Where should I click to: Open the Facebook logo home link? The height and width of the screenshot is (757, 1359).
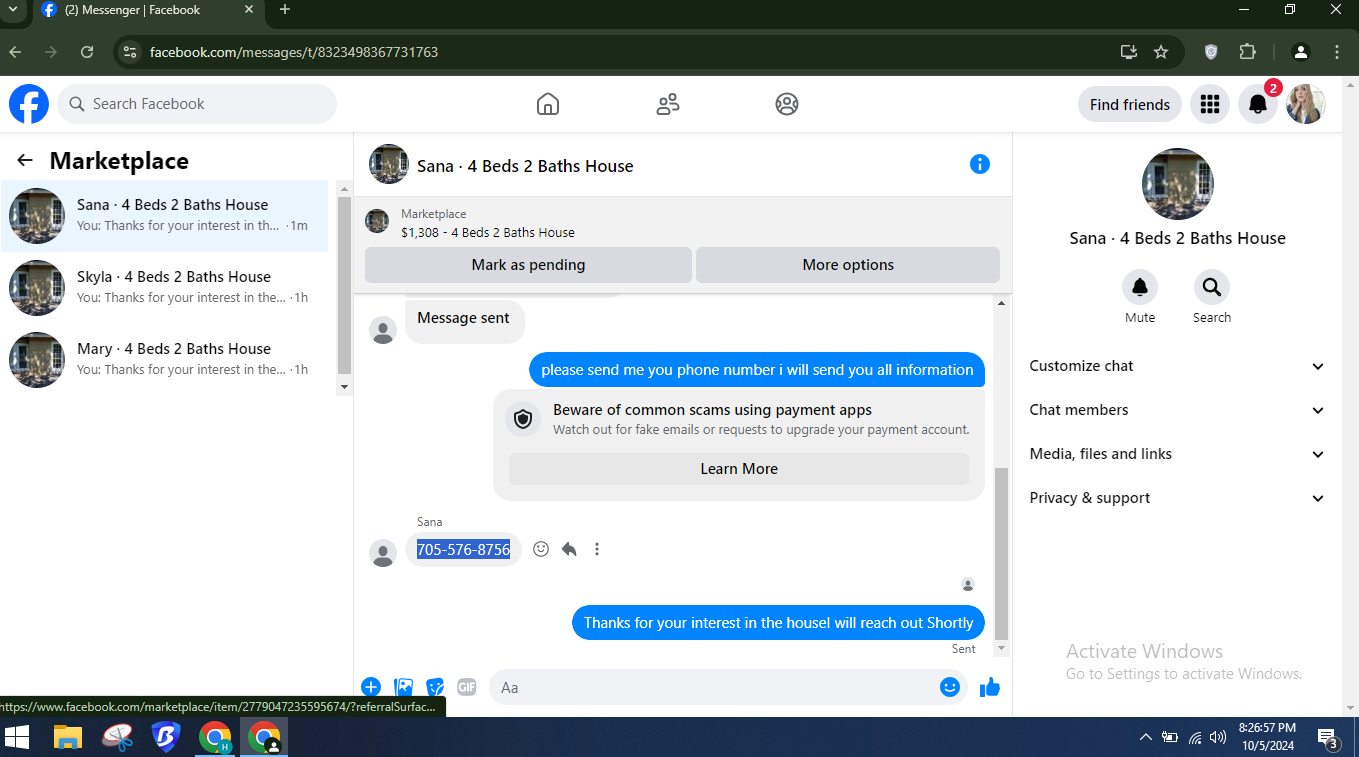[29, 104]
